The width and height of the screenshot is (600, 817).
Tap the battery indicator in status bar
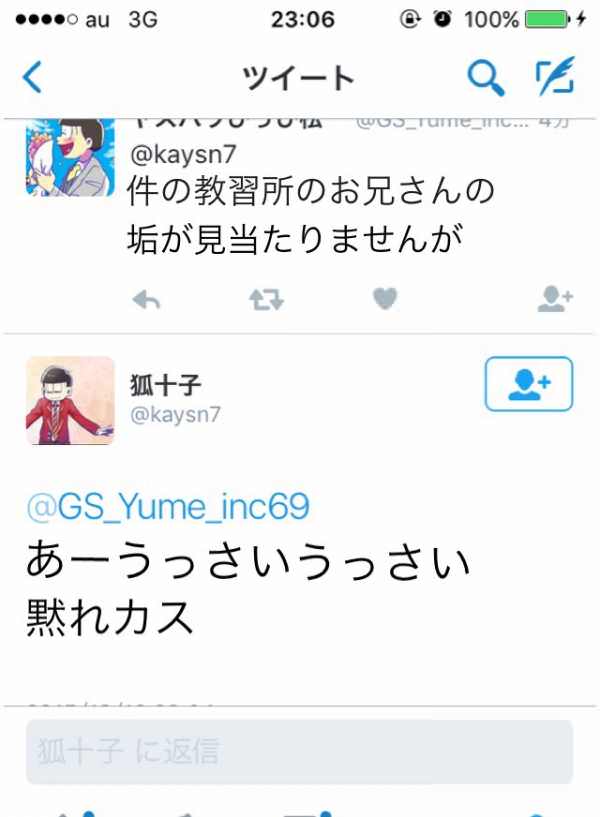pos(547,19)
